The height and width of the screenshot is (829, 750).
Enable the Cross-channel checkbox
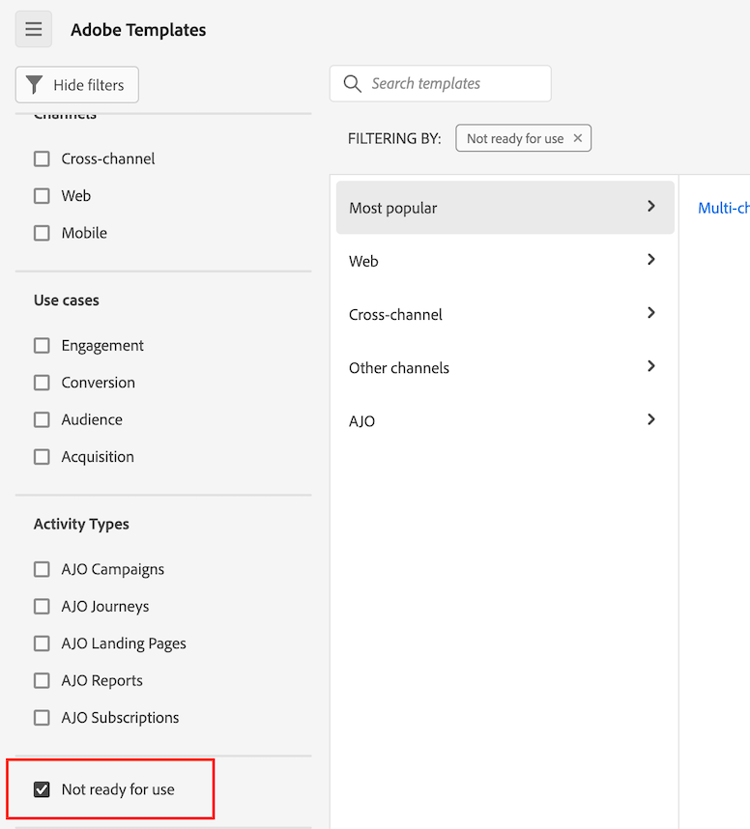[x=42, y=159]
